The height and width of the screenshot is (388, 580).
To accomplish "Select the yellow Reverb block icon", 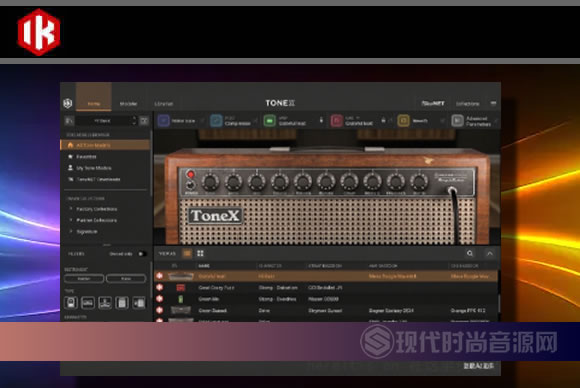I will (x=404, y=121).
